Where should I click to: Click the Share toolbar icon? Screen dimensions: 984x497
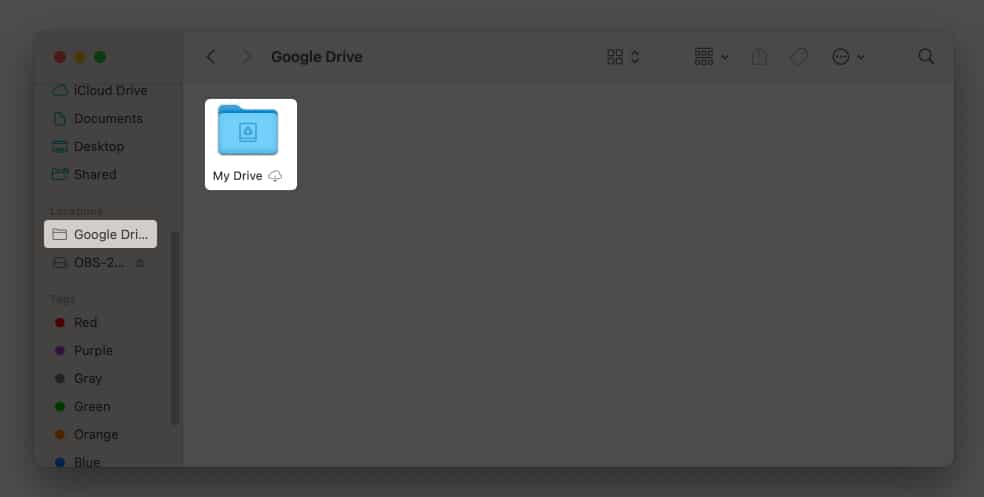[x=759, y=56]
